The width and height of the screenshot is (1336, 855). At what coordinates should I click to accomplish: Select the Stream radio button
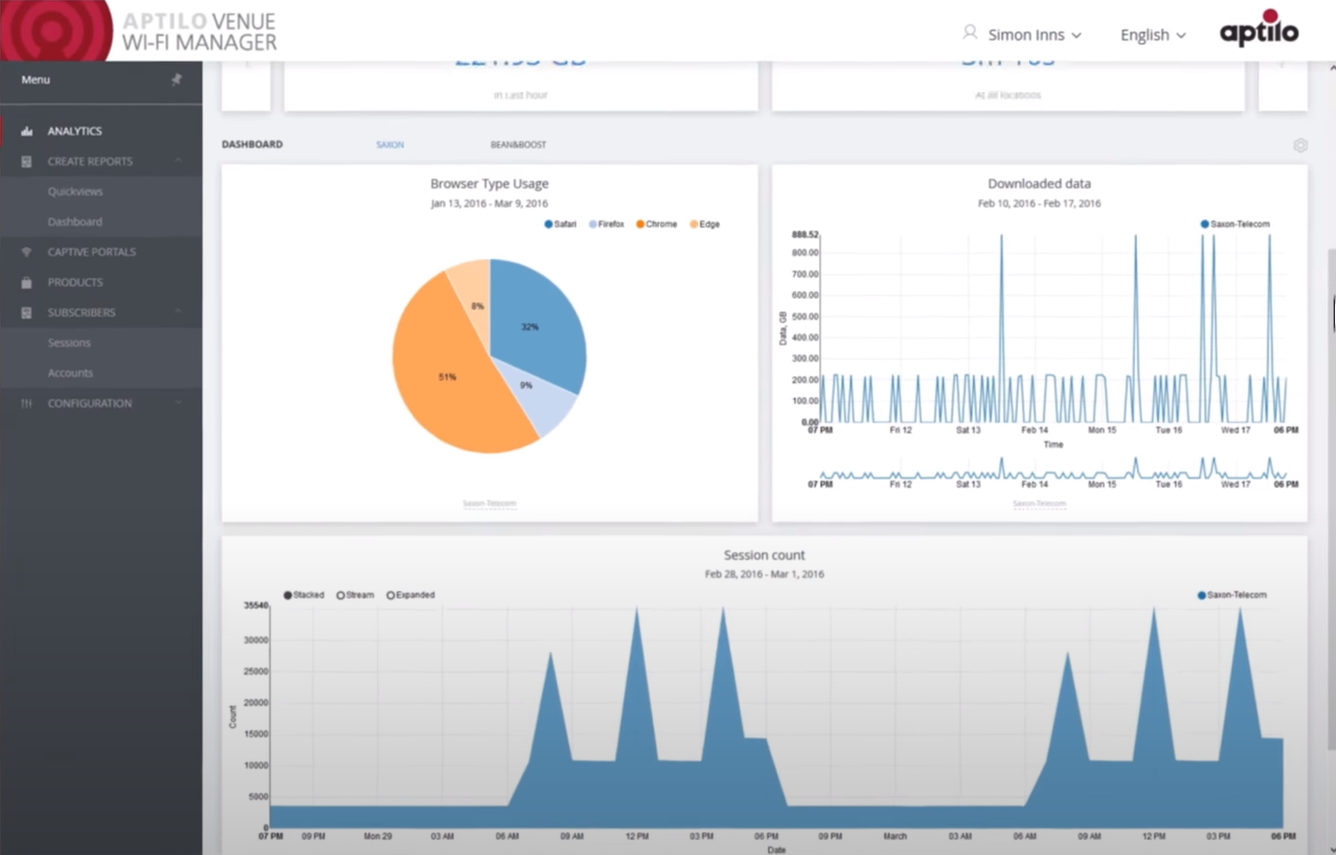tap(341, 594)
